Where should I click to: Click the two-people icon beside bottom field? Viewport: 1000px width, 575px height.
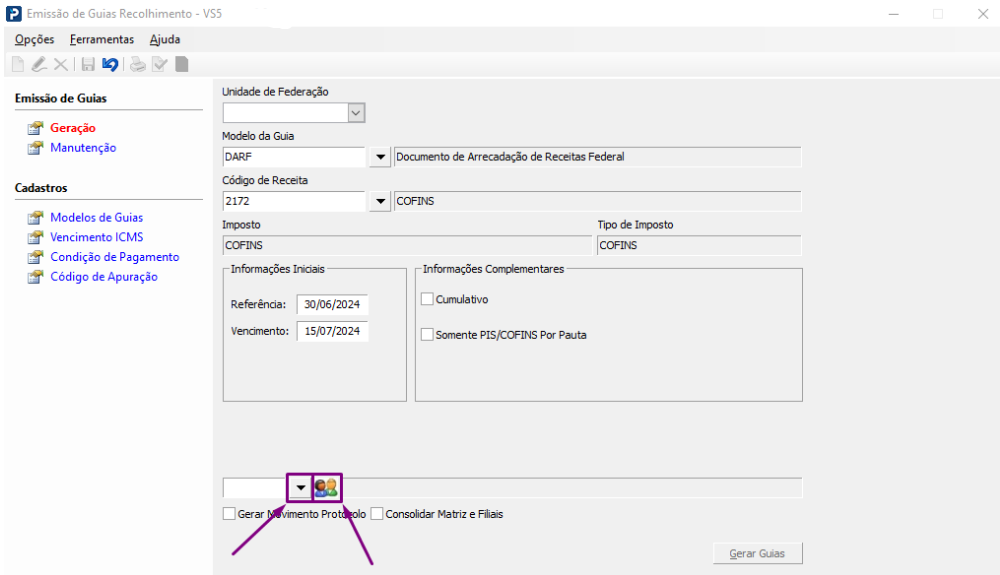(x=326, y=488)
